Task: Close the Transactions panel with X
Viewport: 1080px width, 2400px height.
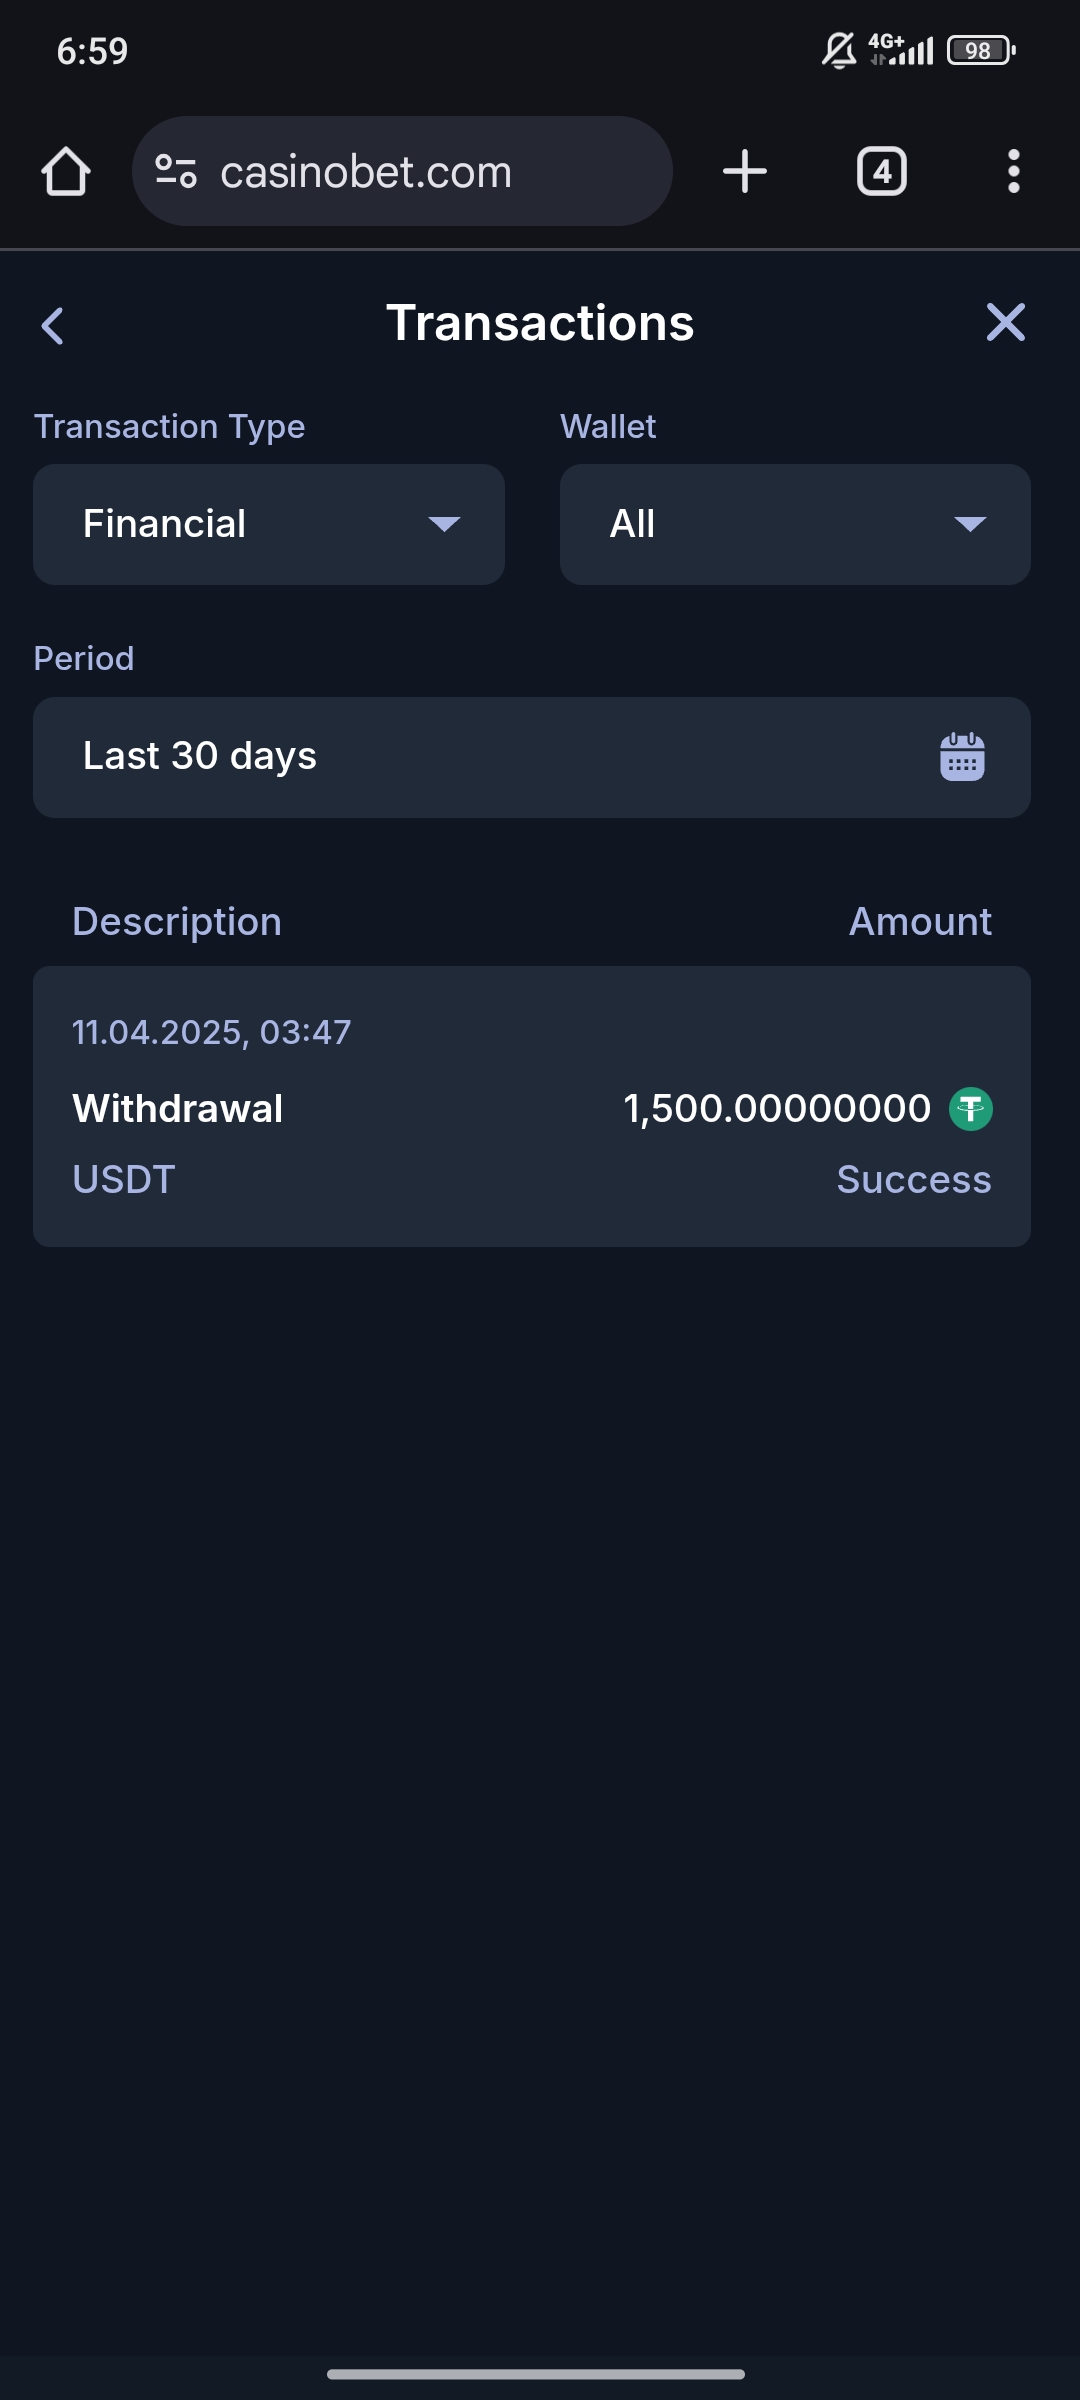Action: pos(1005,323)
